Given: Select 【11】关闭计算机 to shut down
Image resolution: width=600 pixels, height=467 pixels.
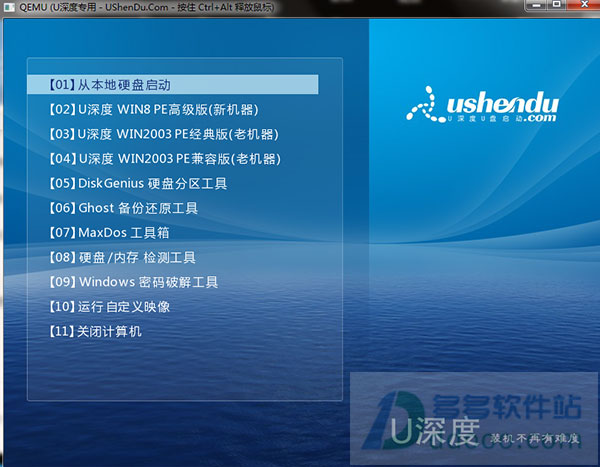Looking at the screenshot, I should (95, 331).
